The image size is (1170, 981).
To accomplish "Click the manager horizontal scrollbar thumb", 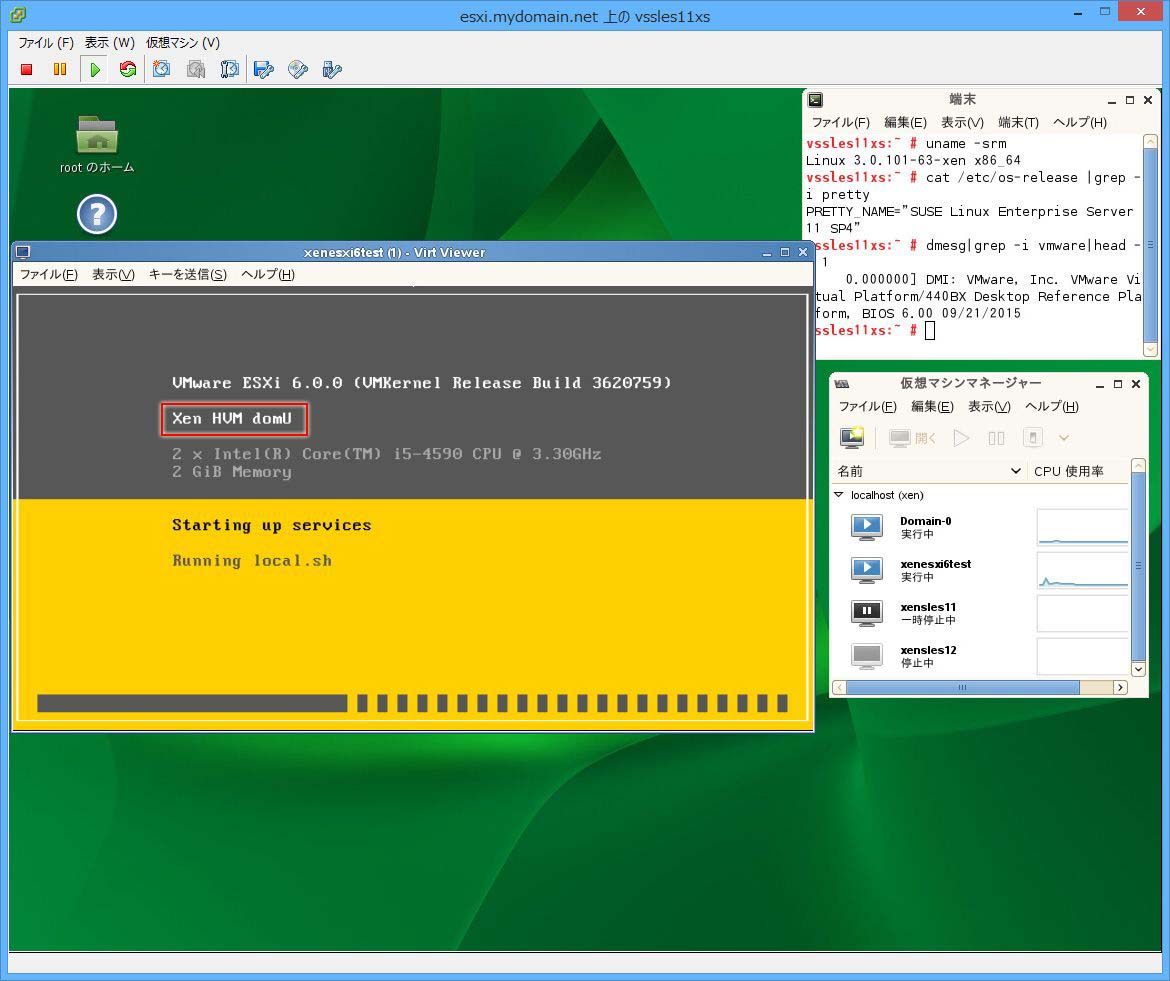I will click(963, 687).
